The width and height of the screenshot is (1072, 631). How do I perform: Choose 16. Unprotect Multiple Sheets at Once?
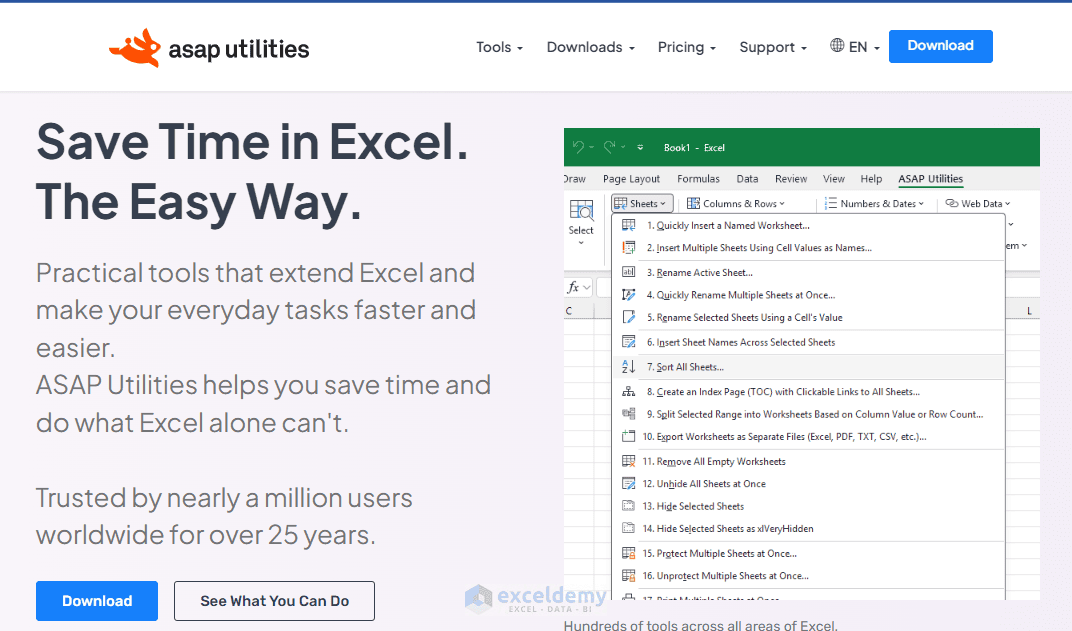(x=809, y=576)
